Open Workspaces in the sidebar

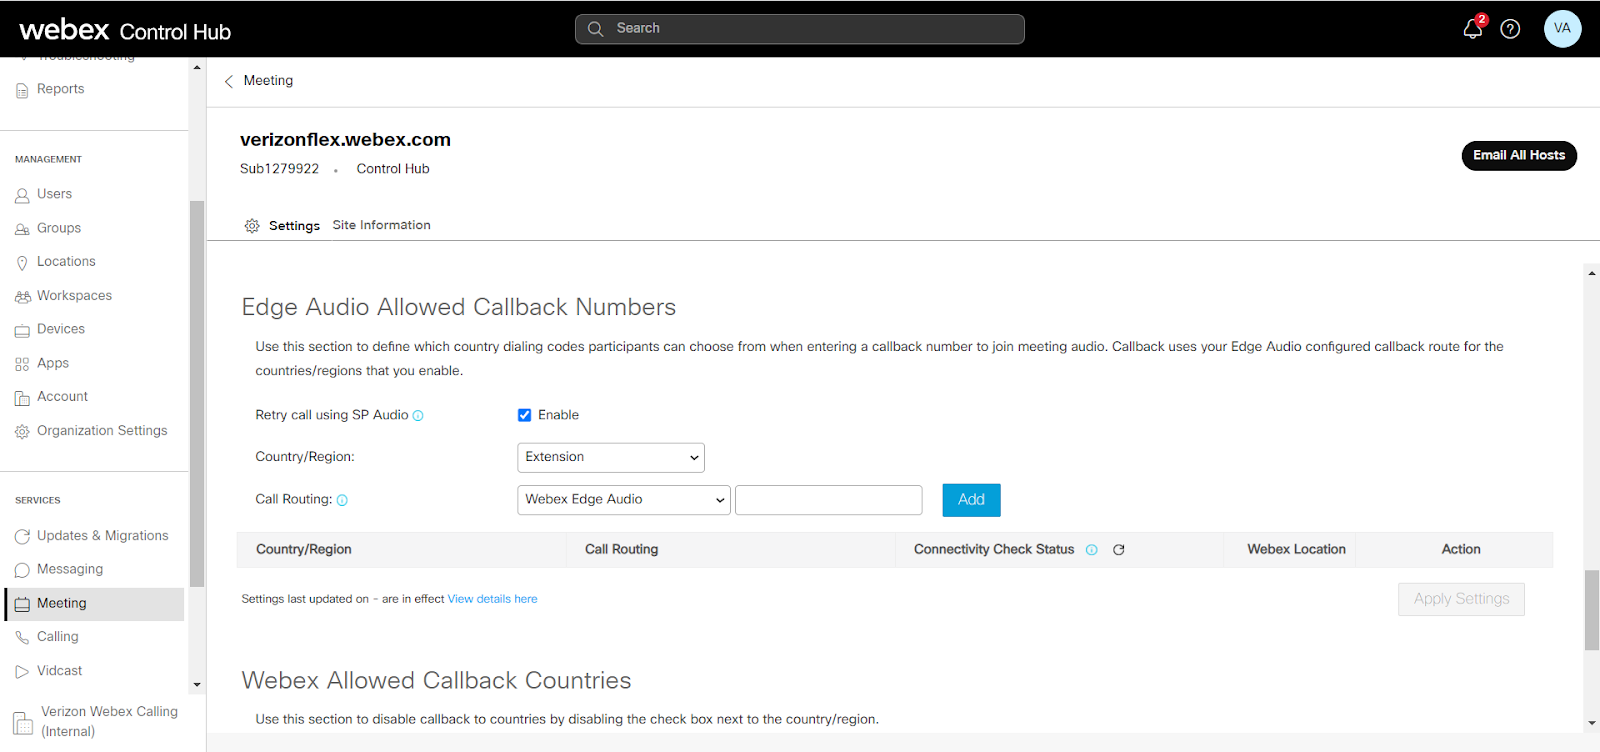coord(74,296)
